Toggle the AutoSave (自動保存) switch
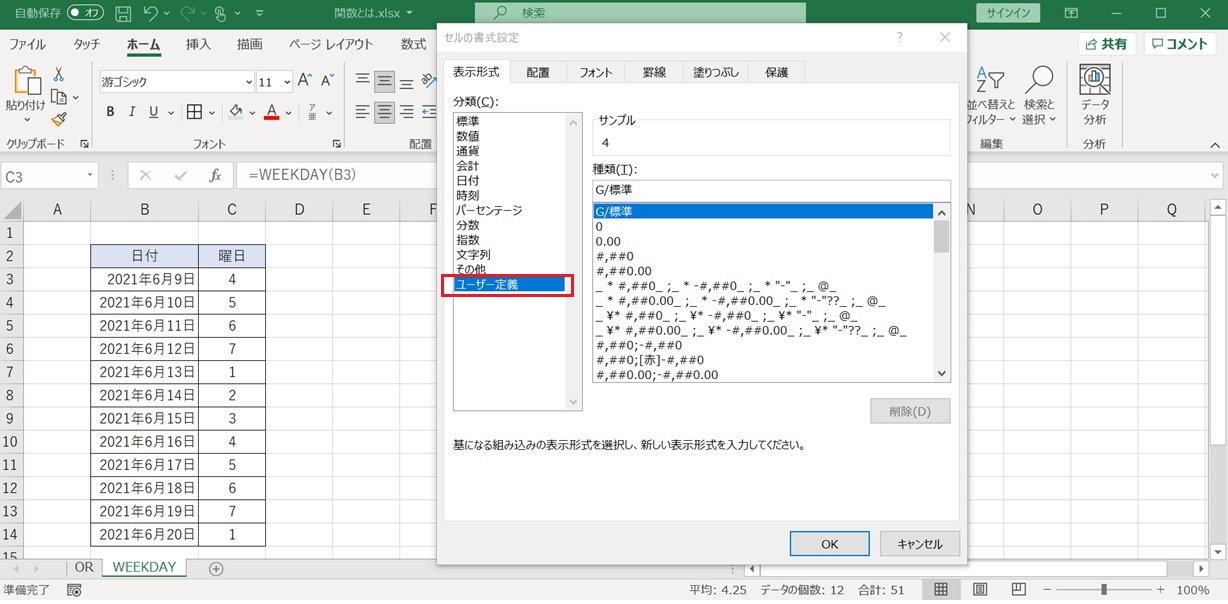The image size is (1228, 604). pyautogui.click(x=86, y=14)
